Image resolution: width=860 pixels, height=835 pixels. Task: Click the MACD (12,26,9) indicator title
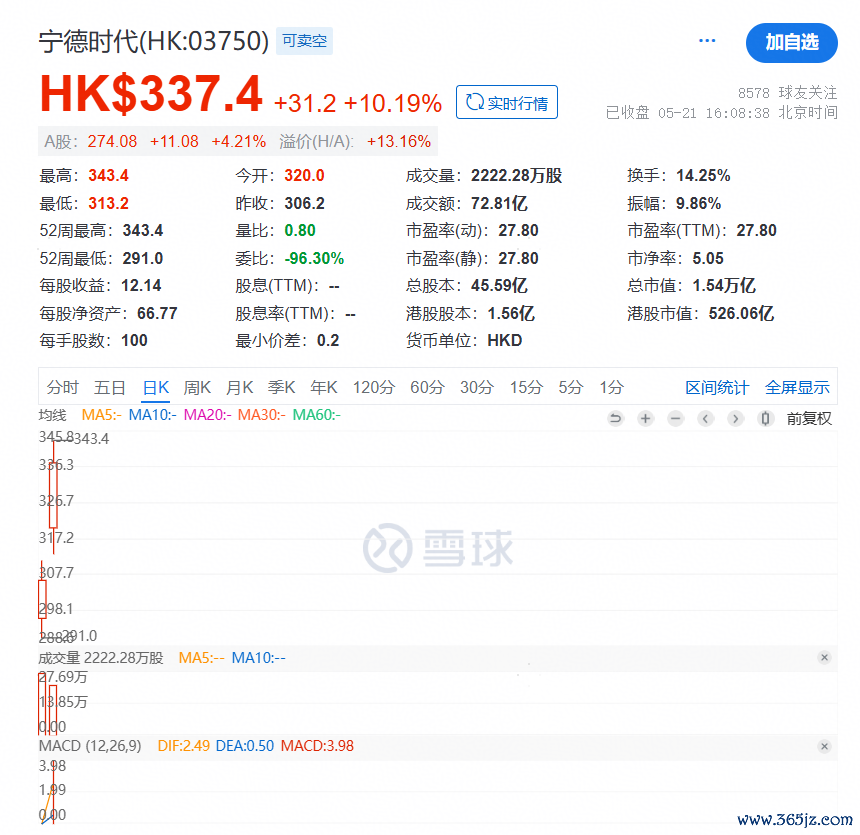pos(90,746)
